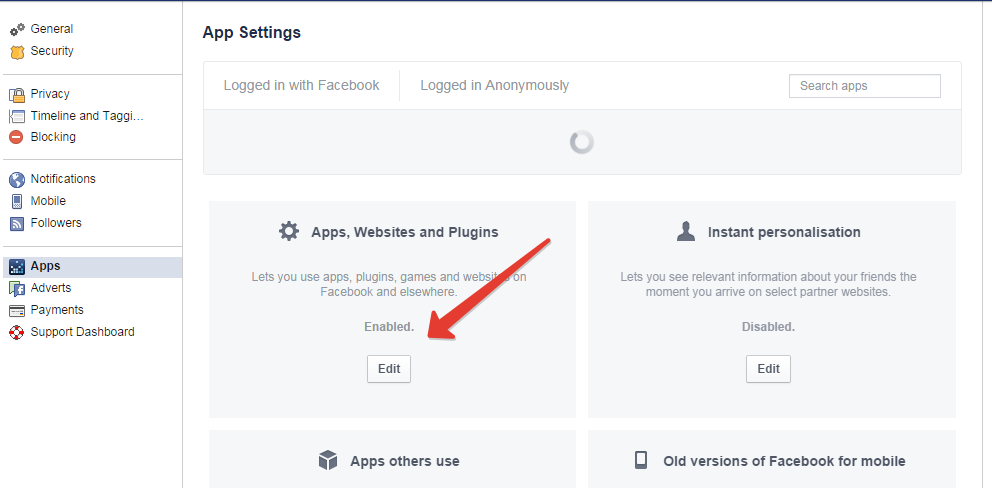Screen dimensions: 992x488
Task: Click the Support Dashboard lifebuoy icon
Action: pyautogui.click(x=17, y=333)
